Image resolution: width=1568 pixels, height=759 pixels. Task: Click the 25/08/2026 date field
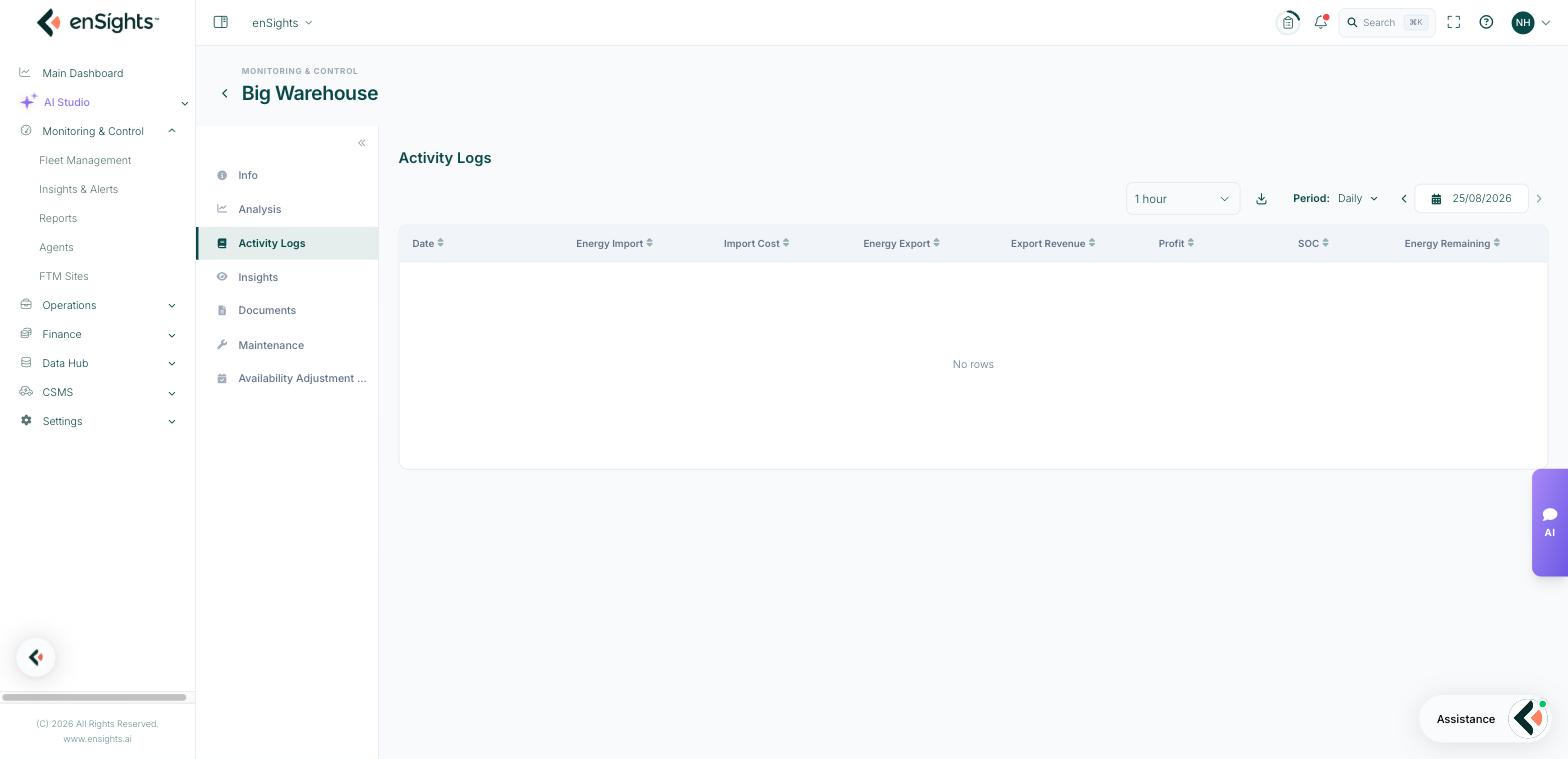pyautogui.click(x=1471, y=198)
